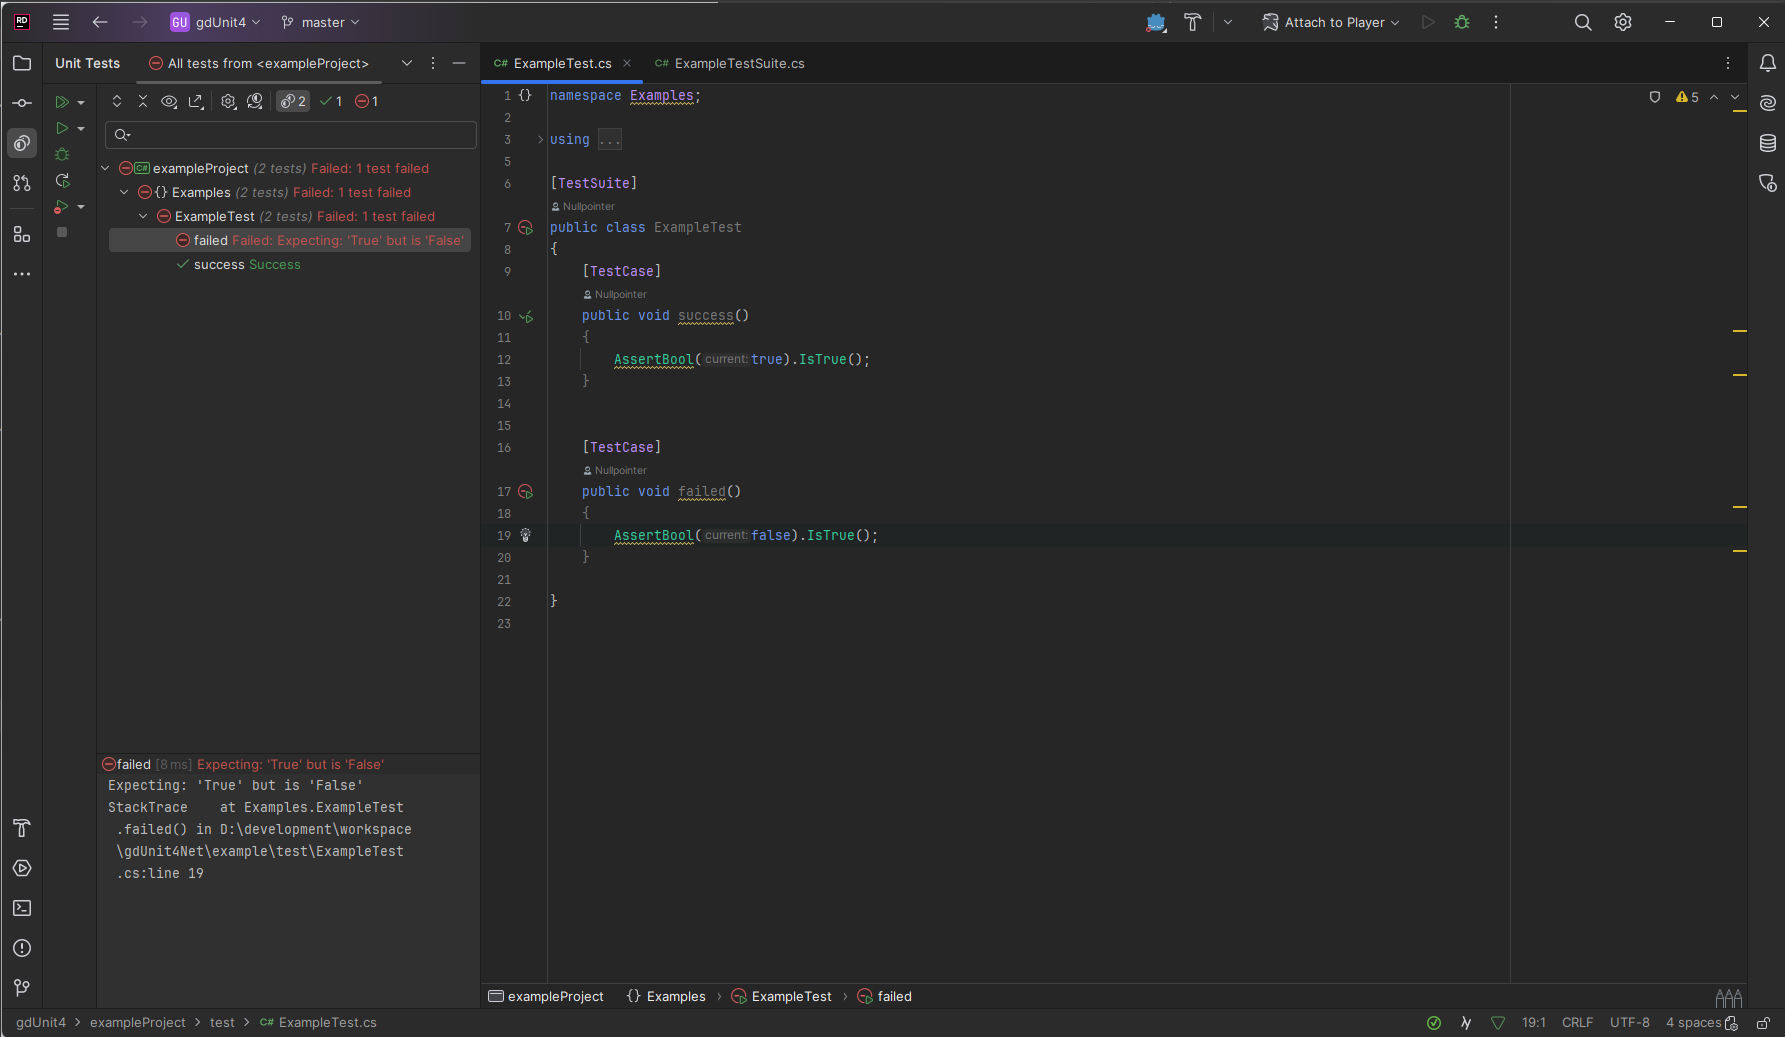Viewport: 1785px width, 1037px height.
Task: Click the Godot icon in the top toolbar
Action: [1156, 22]
